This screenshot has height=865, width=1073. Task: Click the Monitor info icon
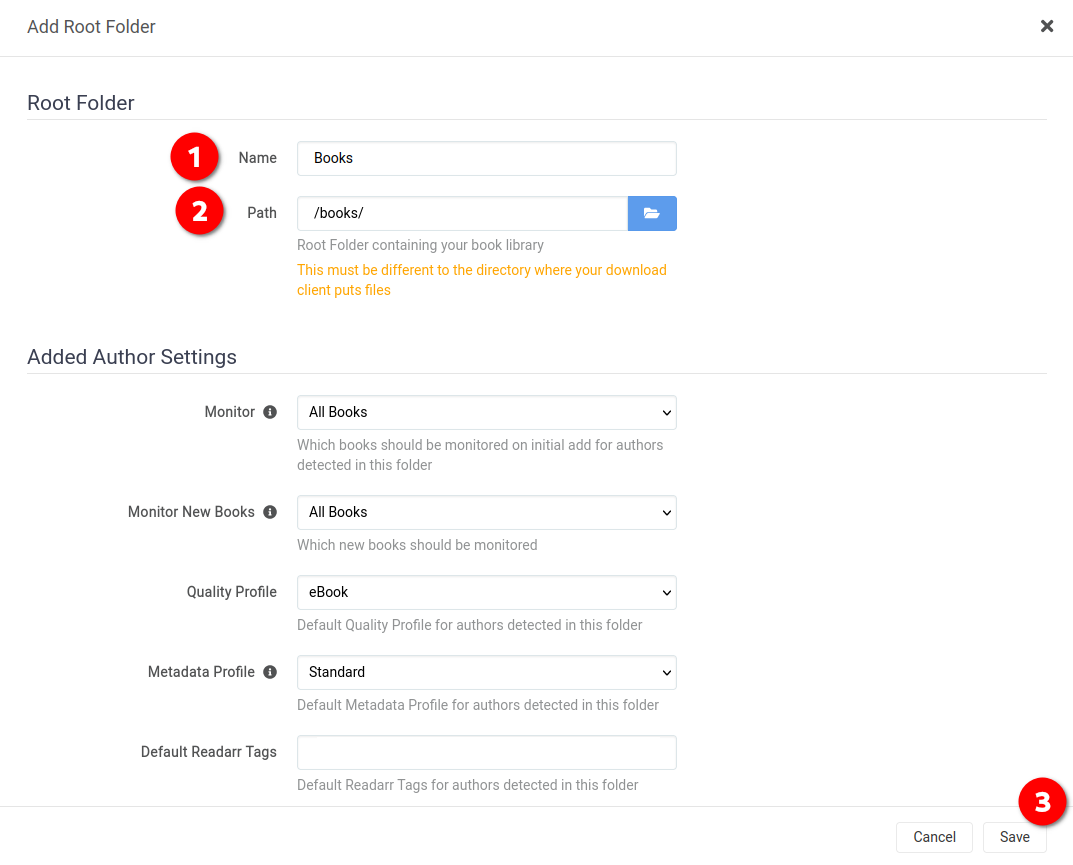coord(270,412)
